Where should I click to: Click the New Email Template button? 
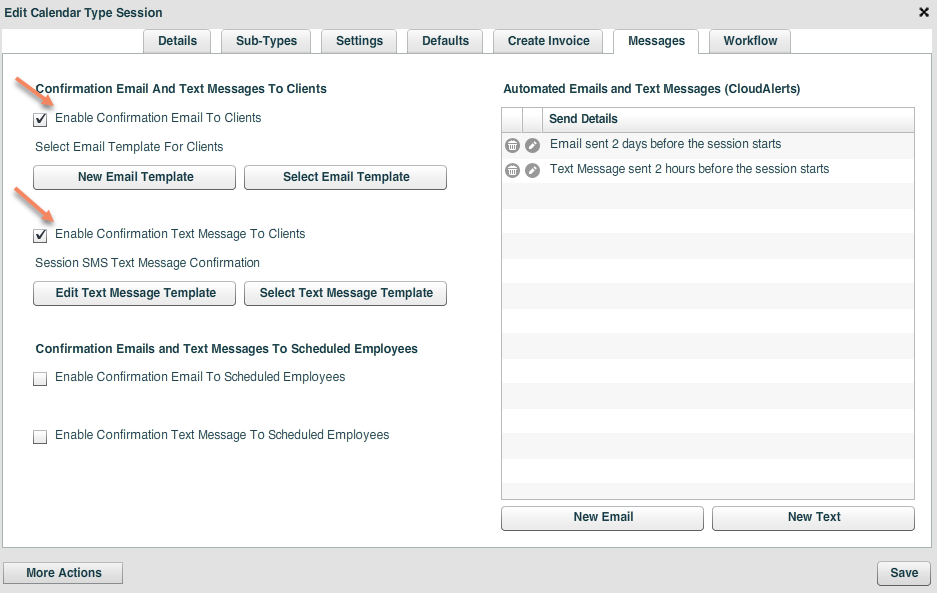pos(133,177)
